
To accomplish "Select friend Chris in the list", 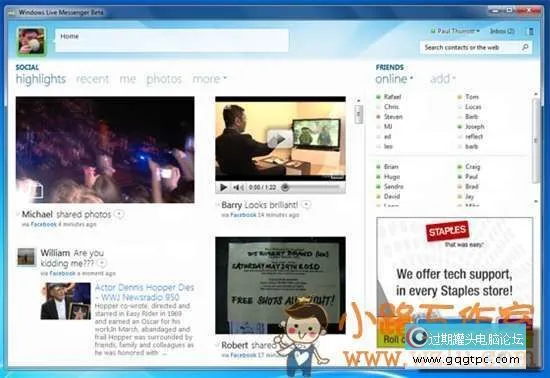I will [391, 107].
